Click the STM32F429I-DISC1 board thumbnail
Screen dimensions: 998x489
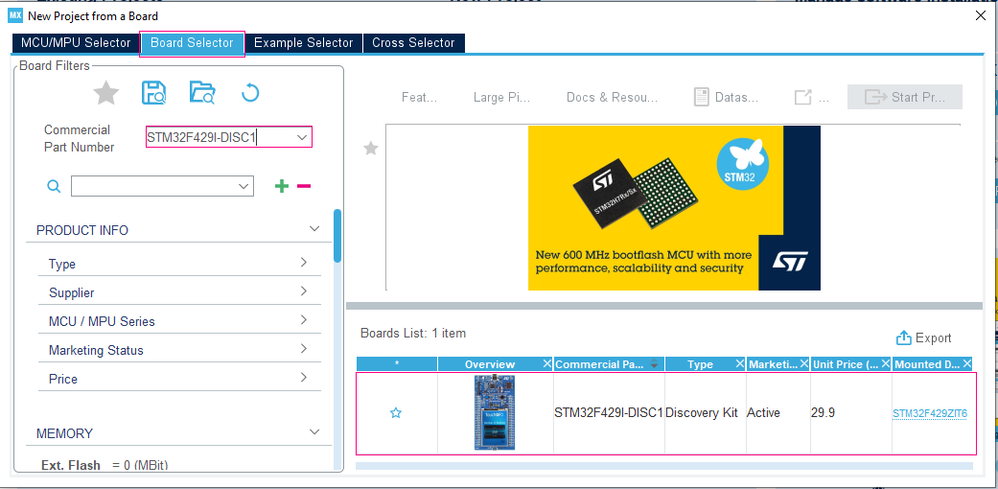(x=495, y=413)
